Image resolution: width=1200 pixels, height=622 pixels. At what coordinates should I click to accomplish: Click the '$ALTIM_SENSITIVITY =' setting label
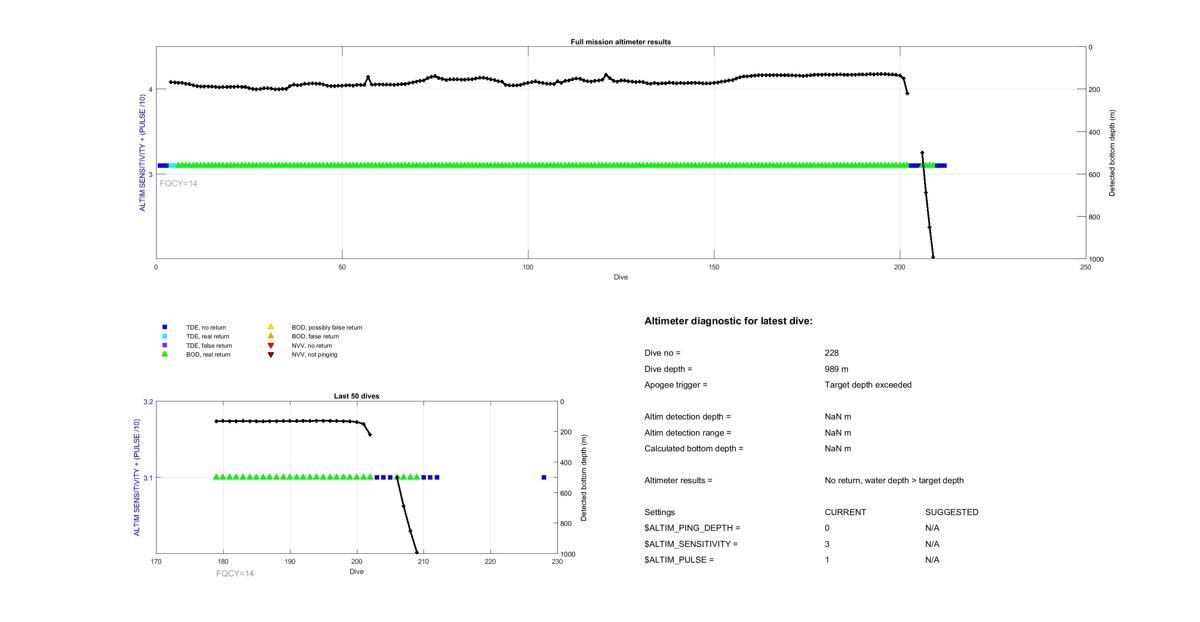pyautogui.click(x=692, y=544)
